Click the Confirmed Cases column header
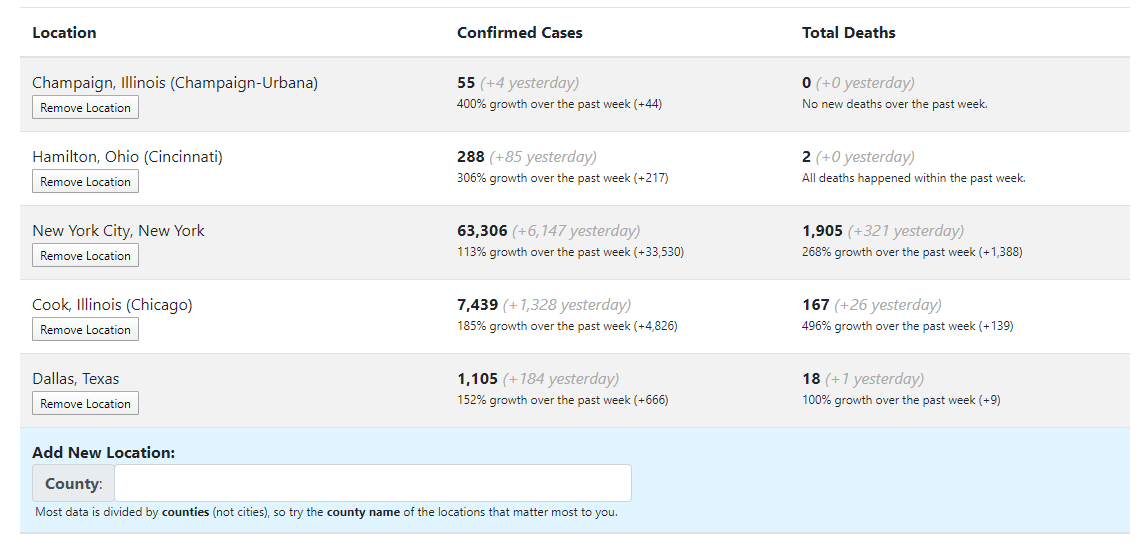 coord(519,33)
